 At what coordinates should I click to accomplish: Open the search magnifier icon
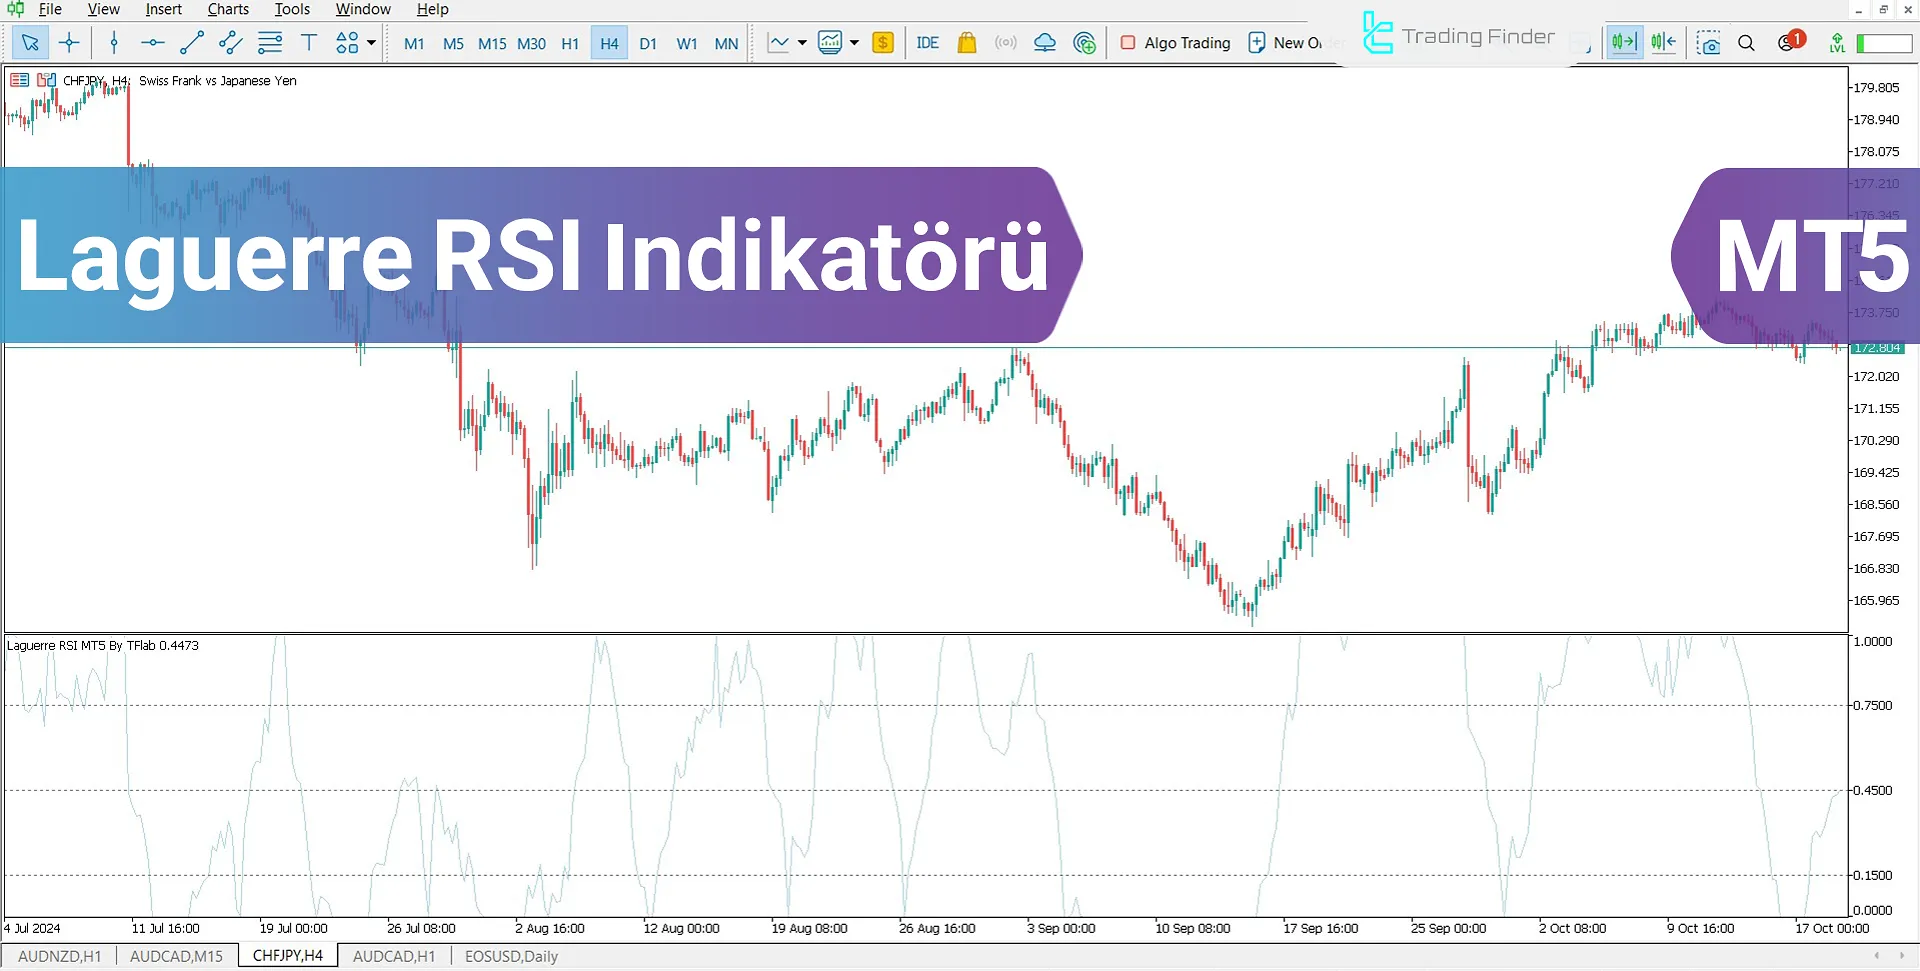[x=1746, y=43]
